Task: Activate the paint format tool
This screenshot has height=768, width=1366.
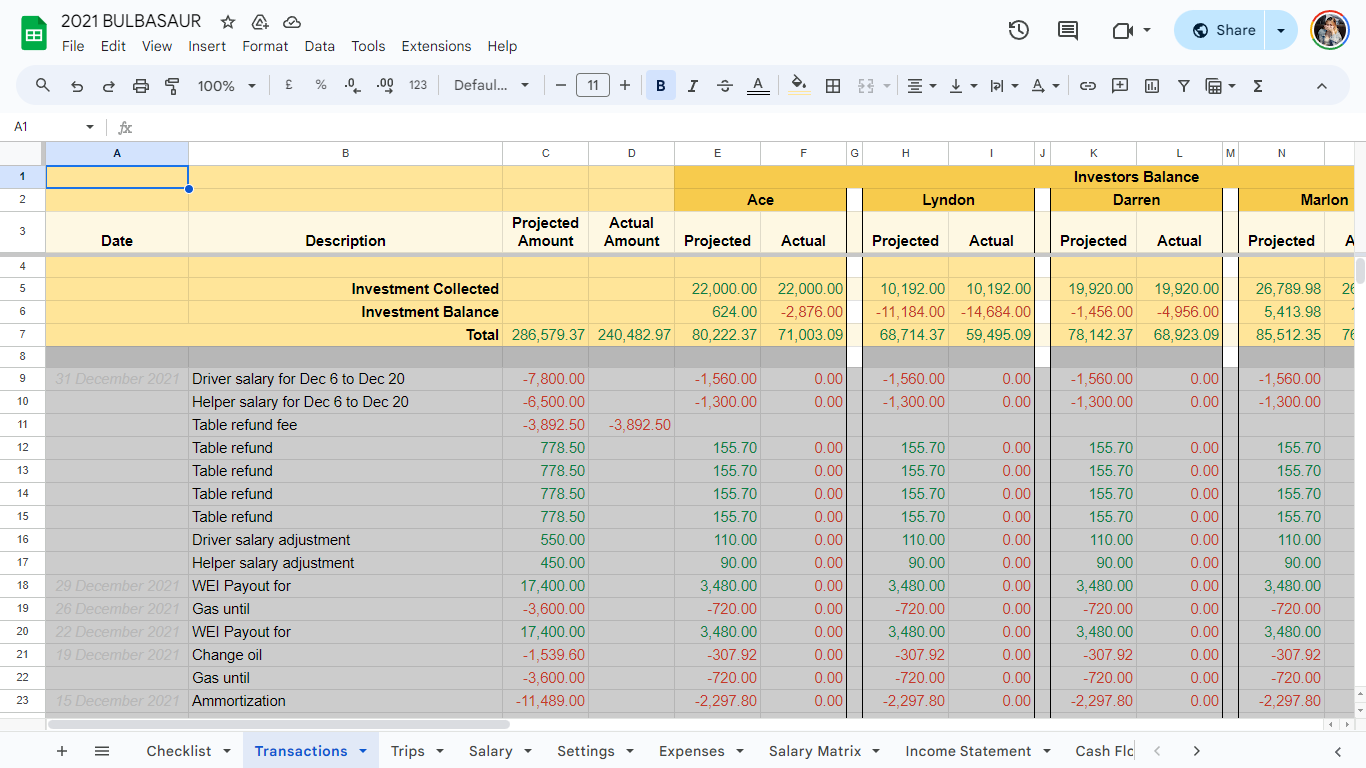Action: tap(172, 86)
